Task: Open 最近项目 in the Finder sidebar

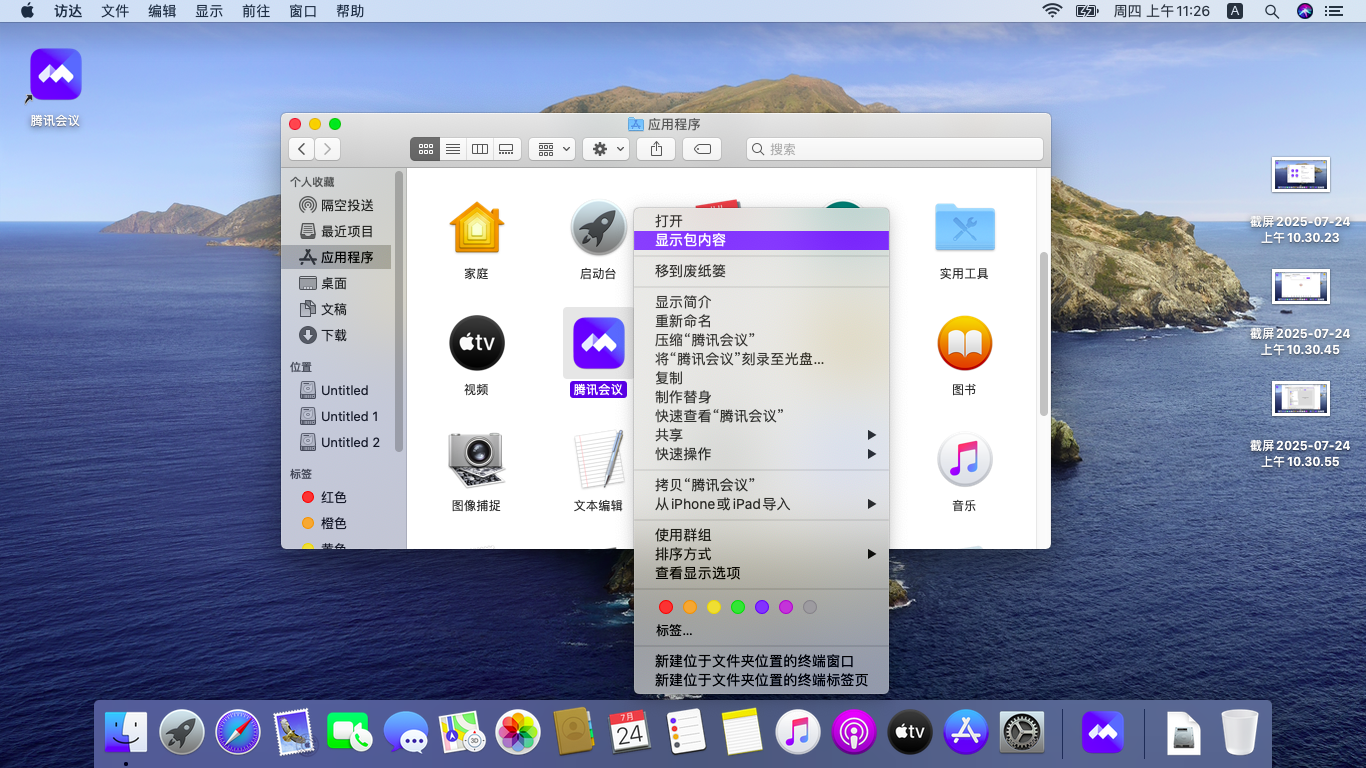Action: pos(338,231)
